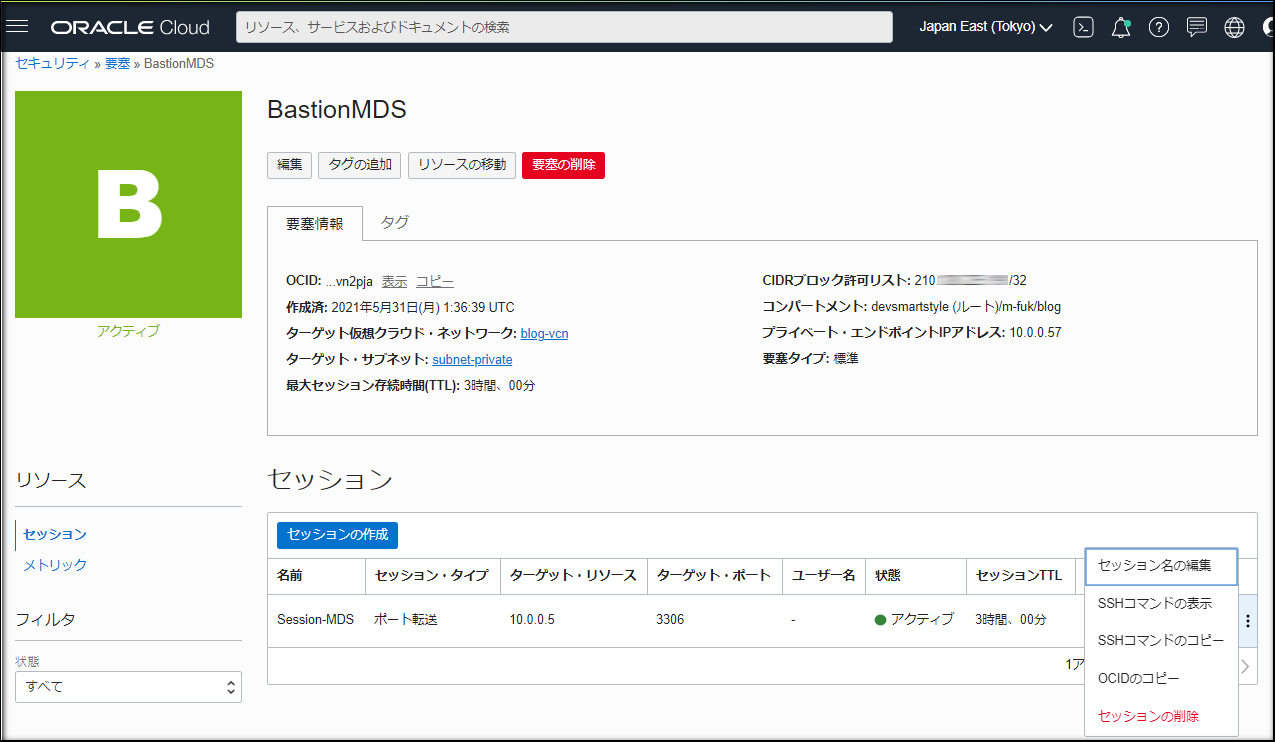The image size is (1275, 742).
Task: Click the セッション・タイプ column header
Action: [x=431, y=575]
